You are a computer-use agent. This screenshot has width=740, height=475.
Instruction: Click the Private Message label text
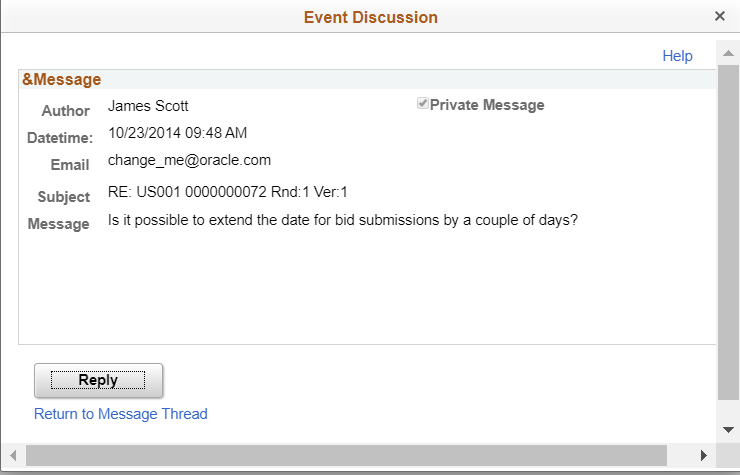pos(487,105)
